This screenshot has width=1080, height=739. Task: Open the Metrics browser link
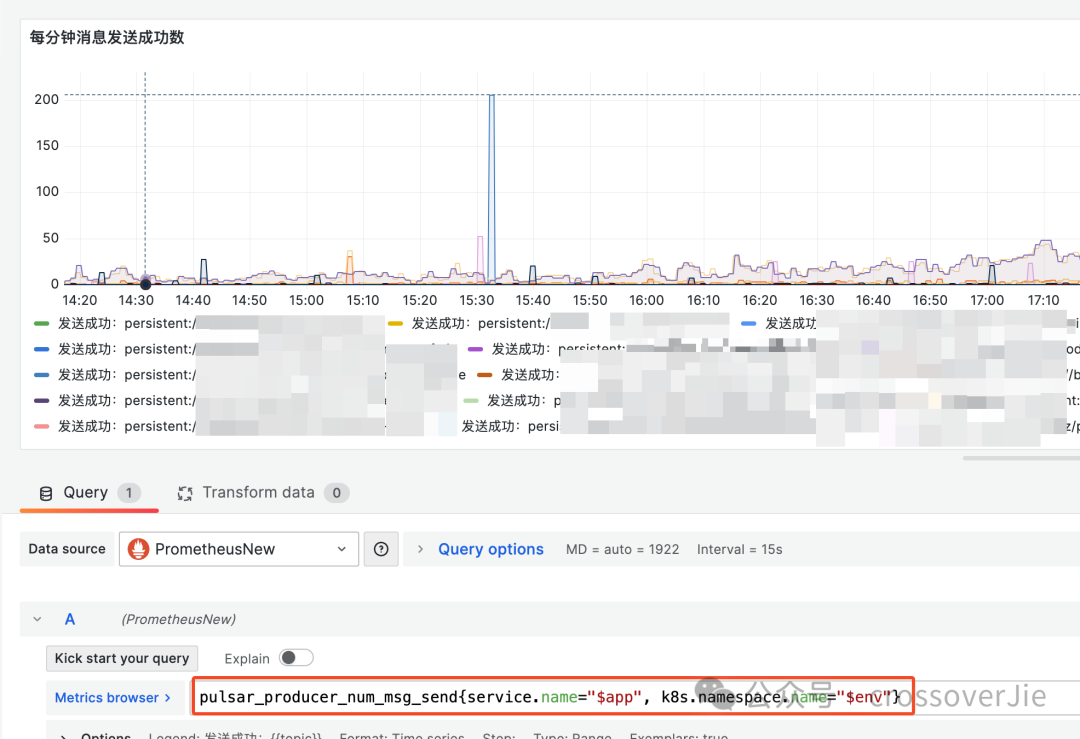[112, 698]
